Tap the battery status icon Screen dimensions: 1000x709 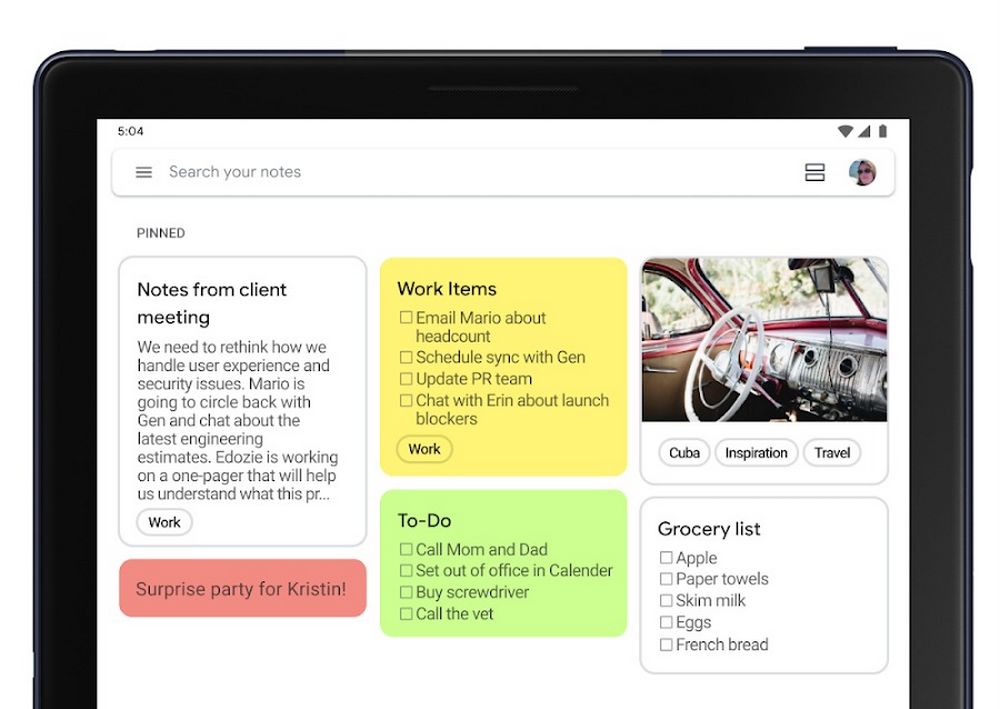tap(883, 131)
